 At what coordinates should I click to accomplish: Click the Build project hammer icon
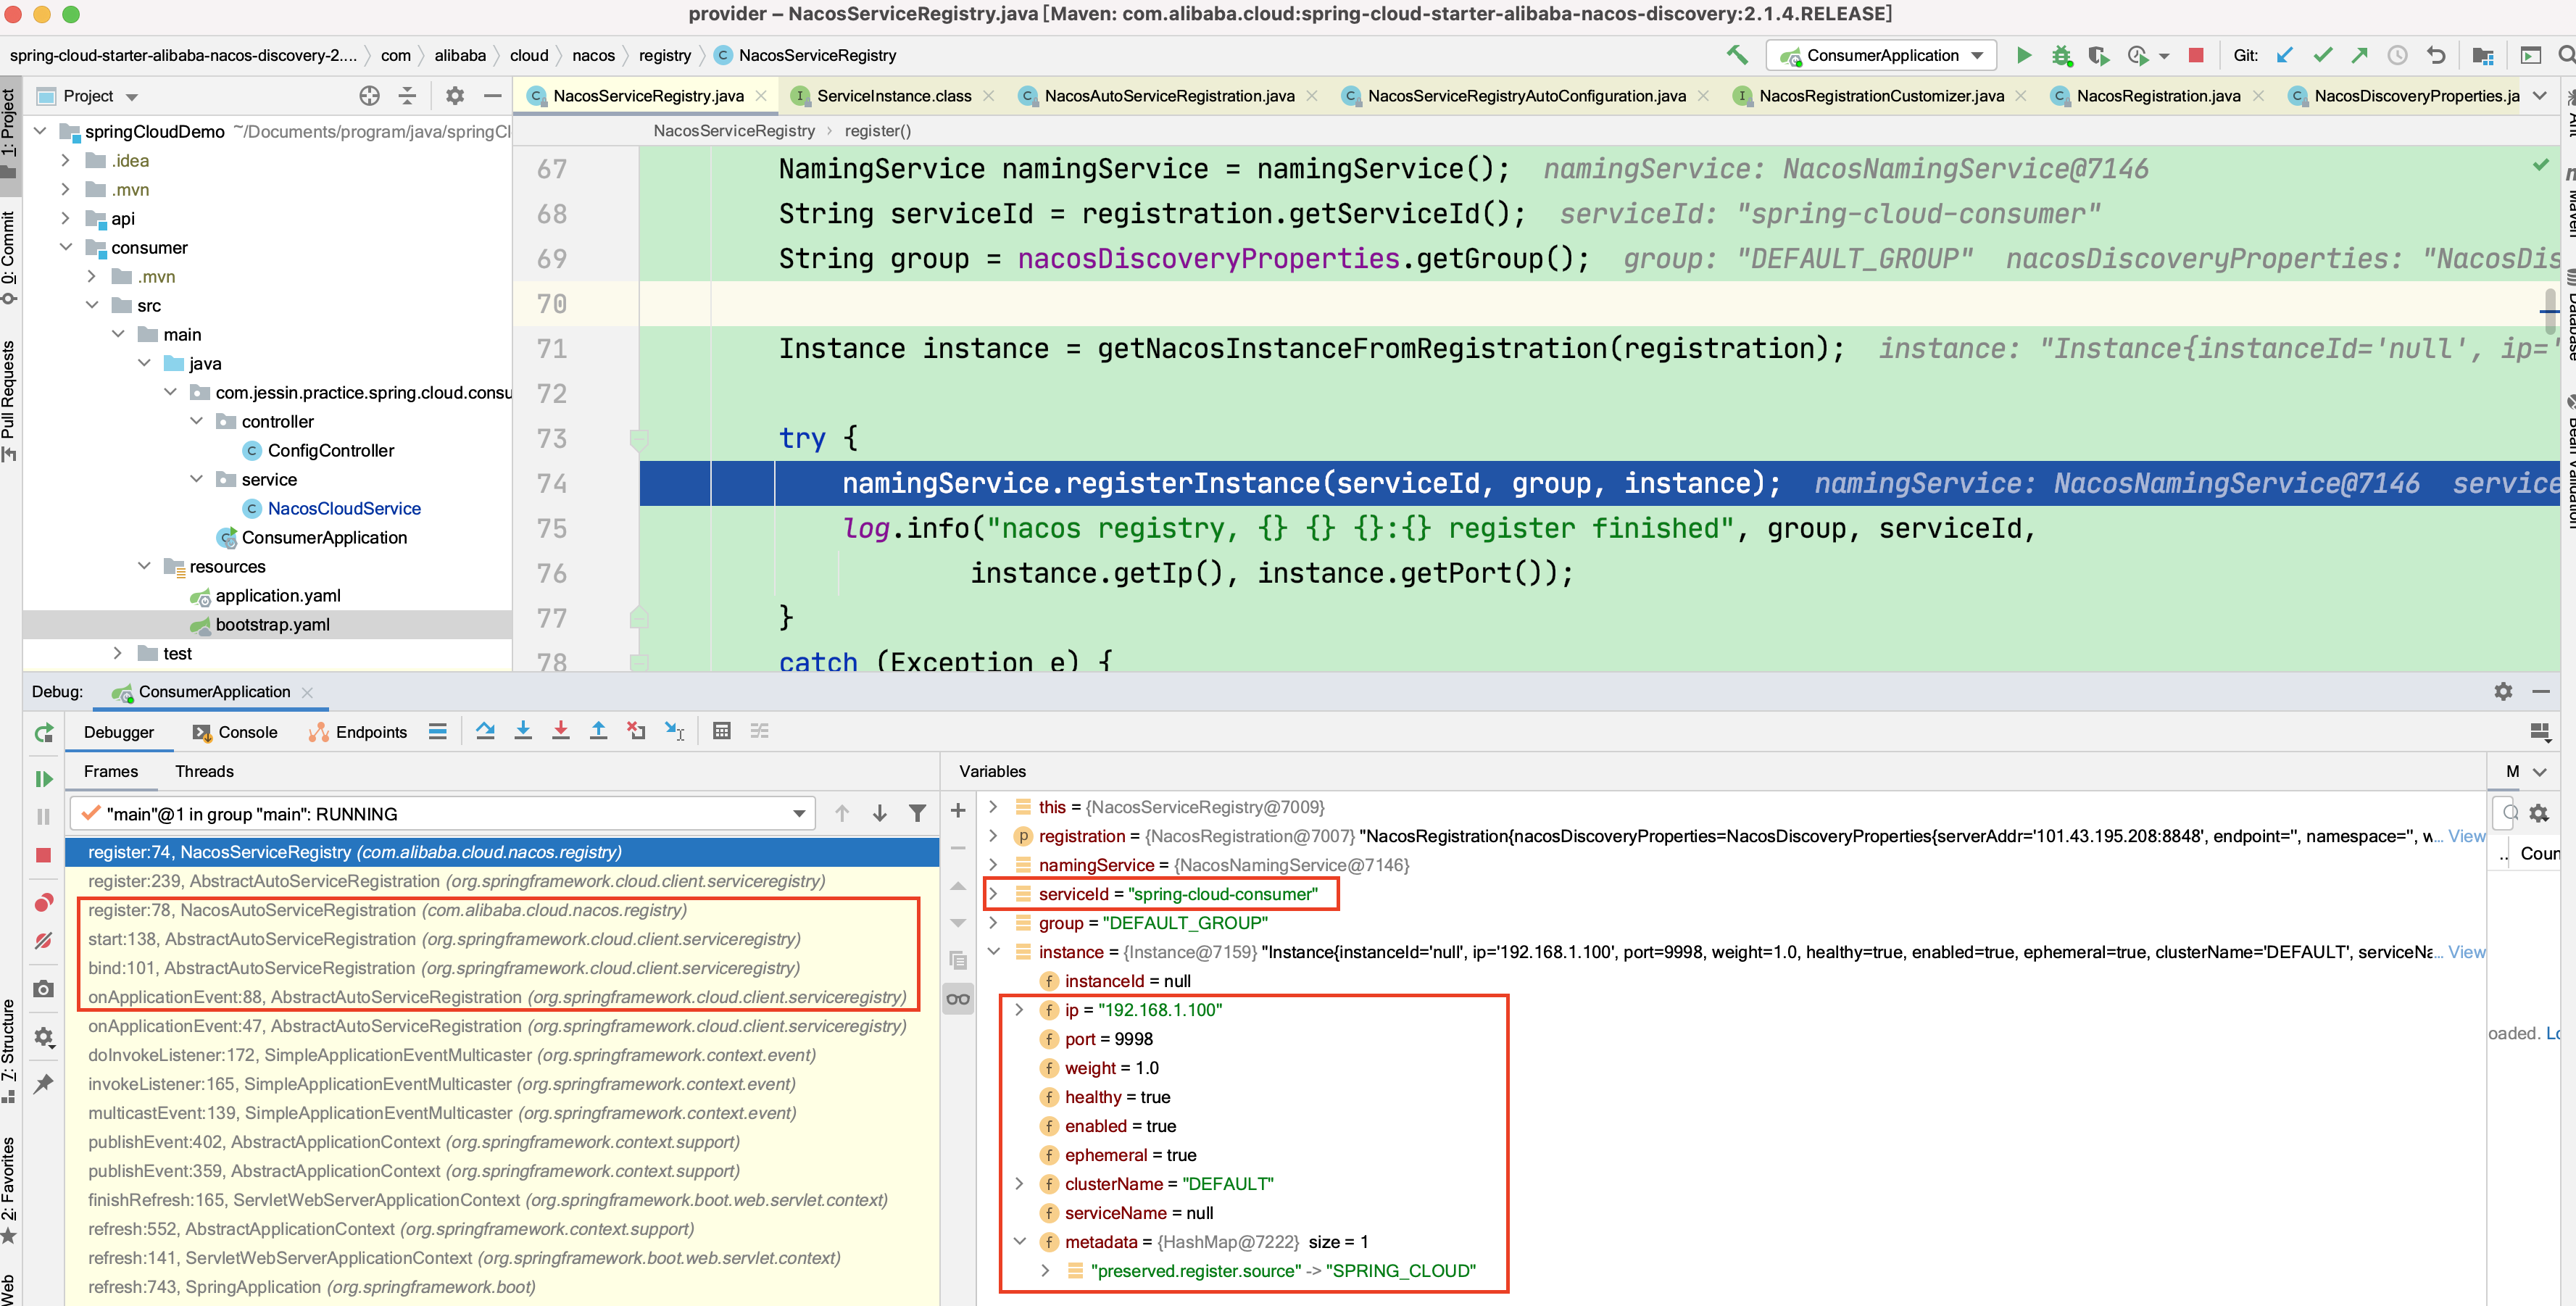click(x=1737, y=55)
